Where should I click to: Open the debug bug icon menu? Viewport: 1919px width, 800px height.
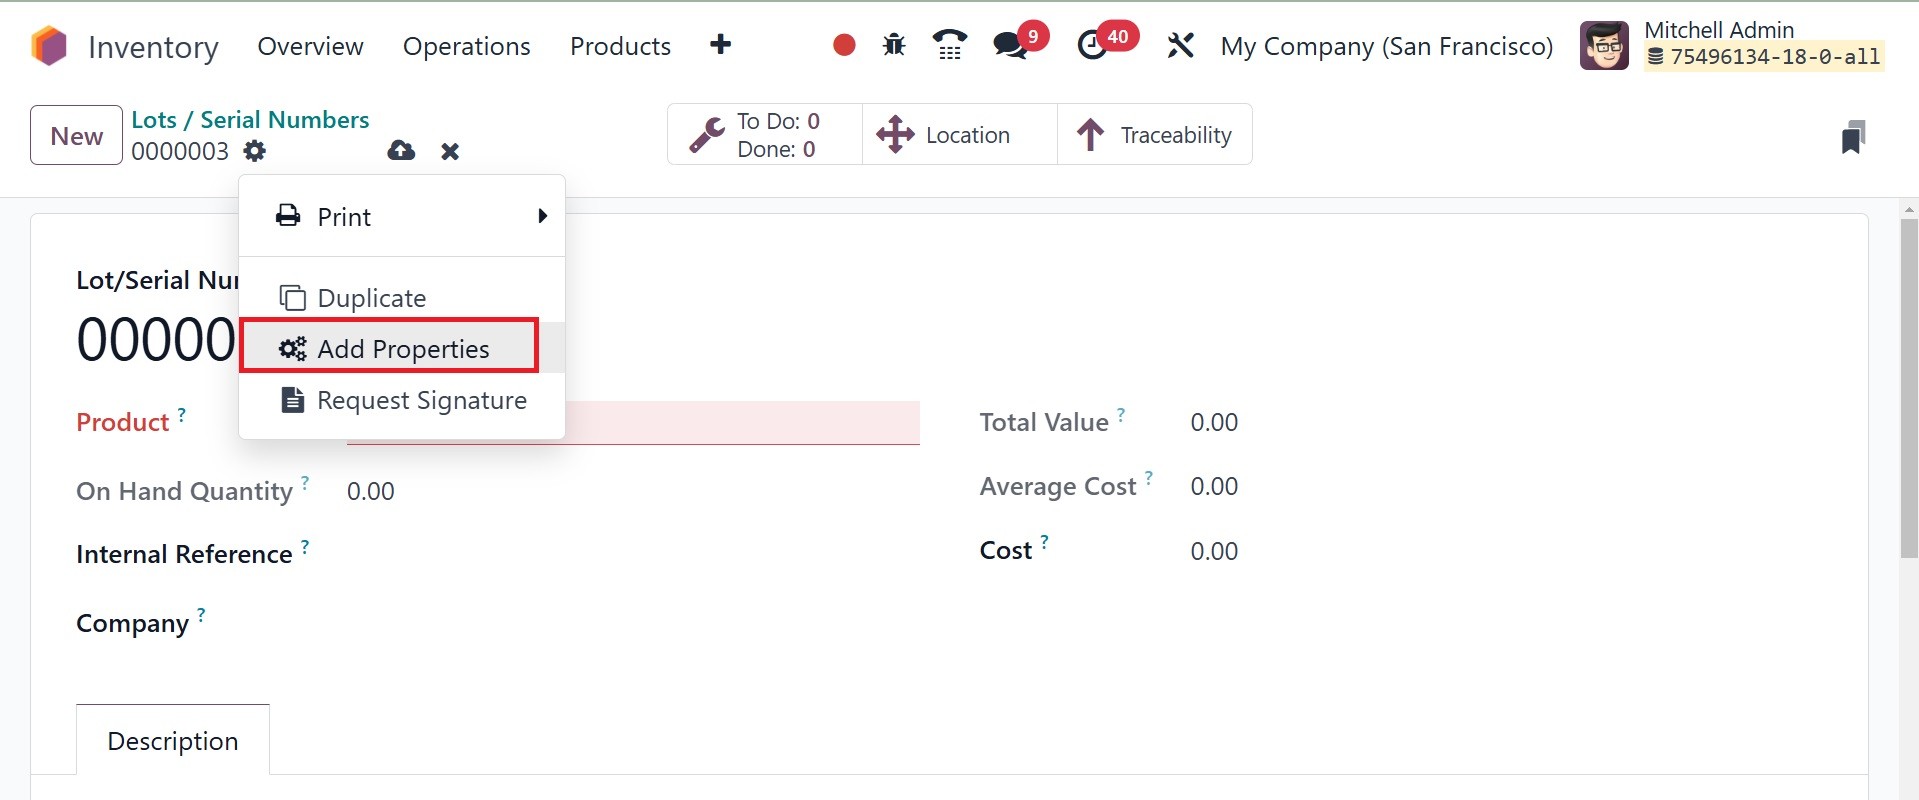pos(894,45)
